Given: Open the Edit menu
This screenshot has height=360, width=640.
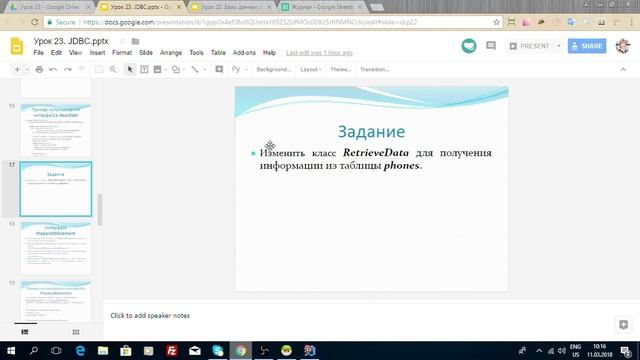Looking at the screenshot, I should pos(56,53).
